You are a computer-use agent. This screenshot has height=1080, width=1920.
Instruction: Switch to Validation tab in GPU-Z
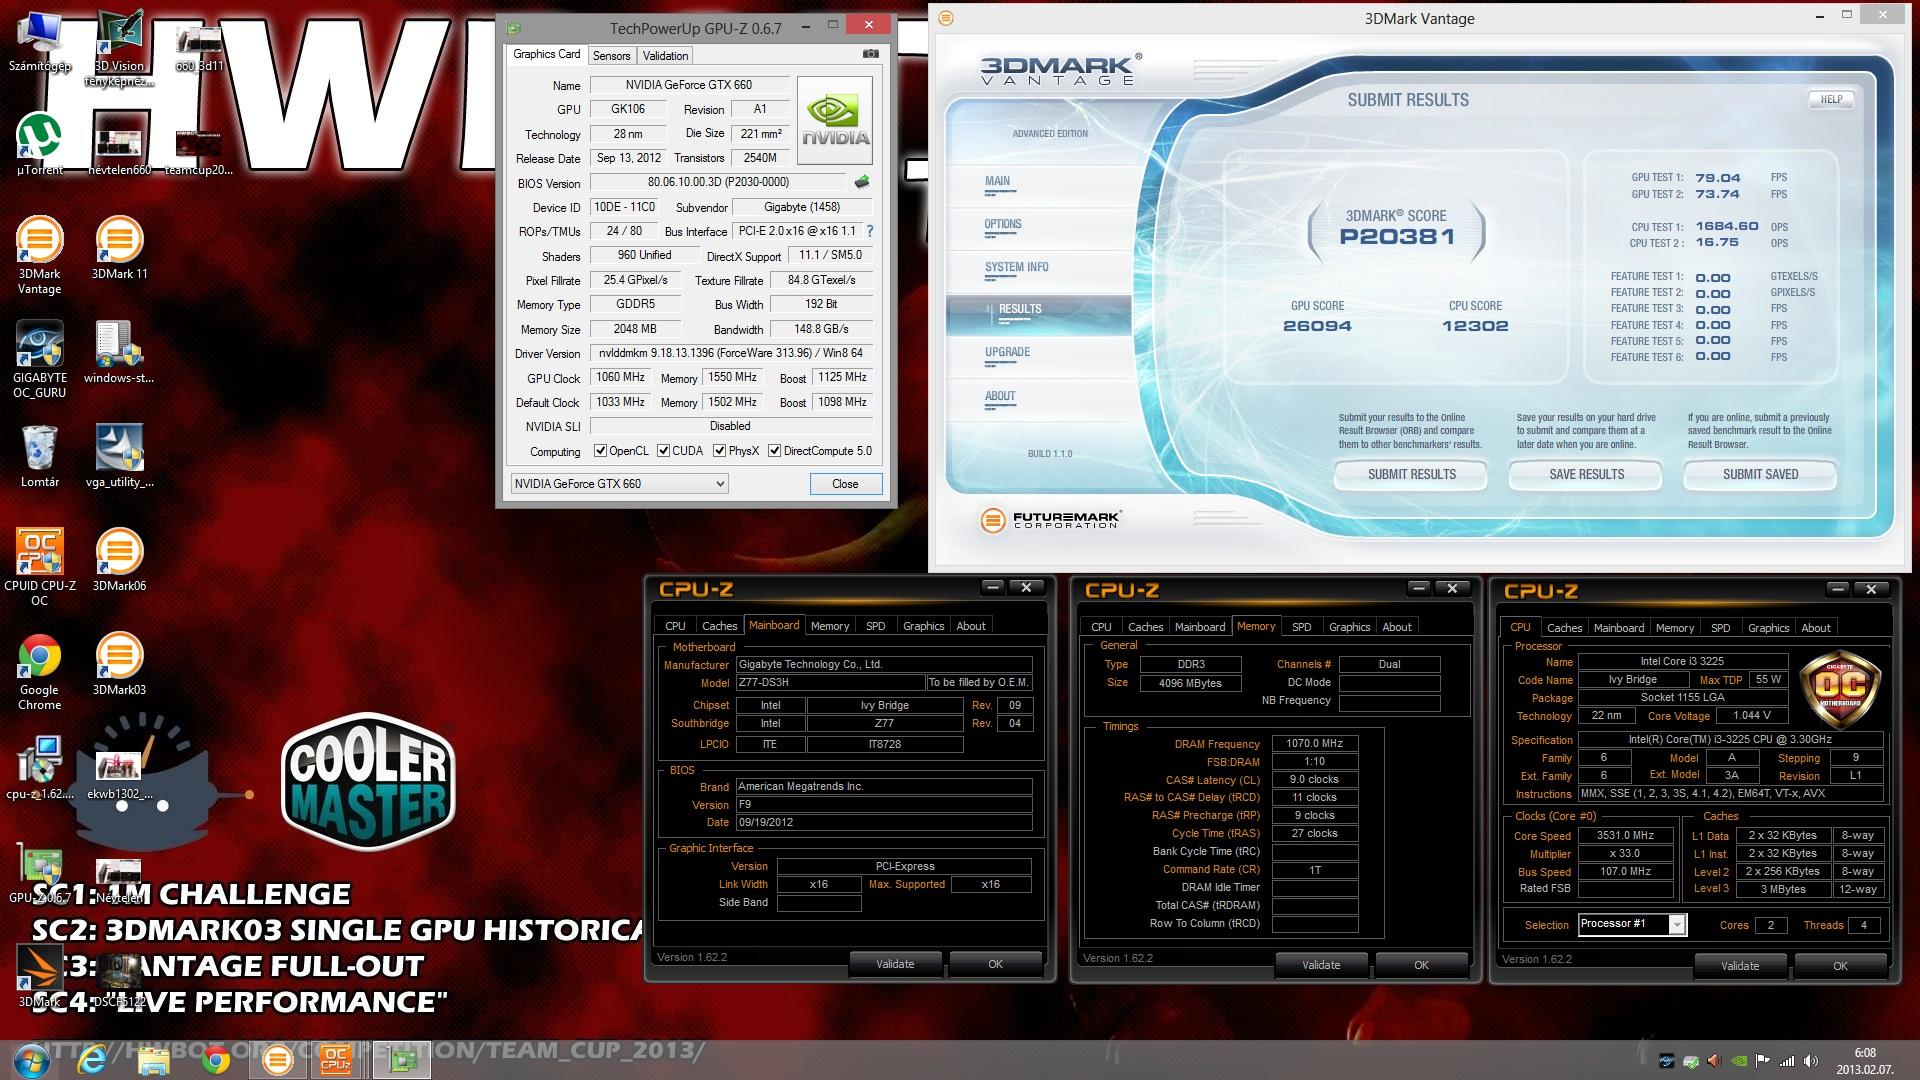pyautogui.click(x=665, y=56)
